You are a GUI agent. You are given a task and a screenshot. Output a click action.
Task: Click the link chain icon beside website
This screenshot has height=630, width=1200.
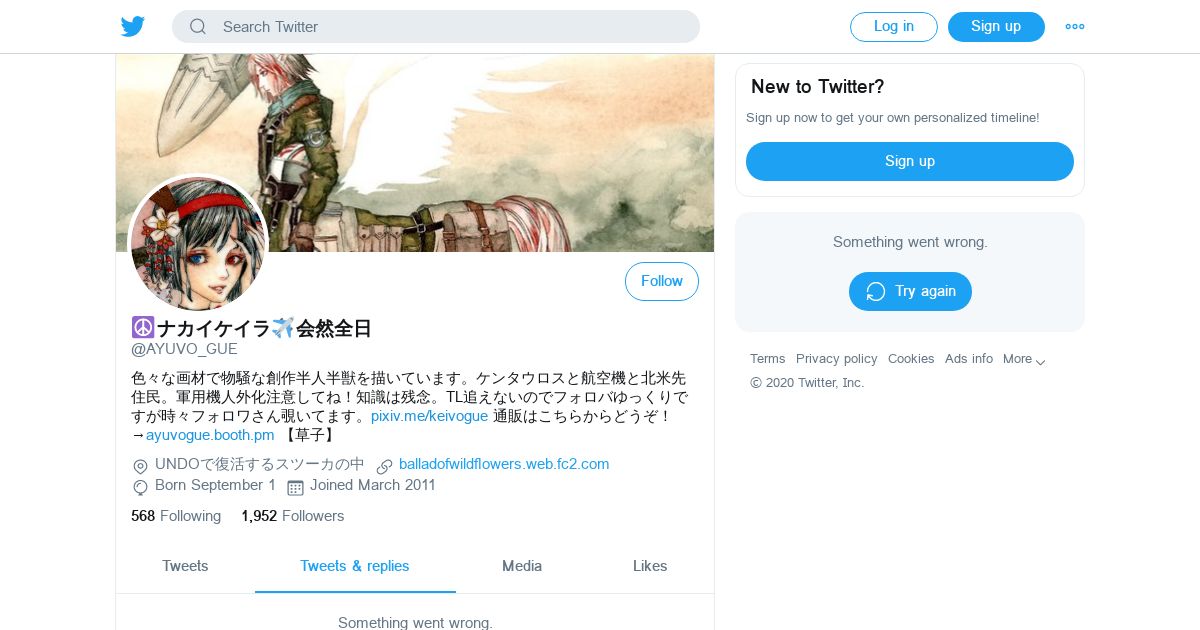tap(384, 466)
